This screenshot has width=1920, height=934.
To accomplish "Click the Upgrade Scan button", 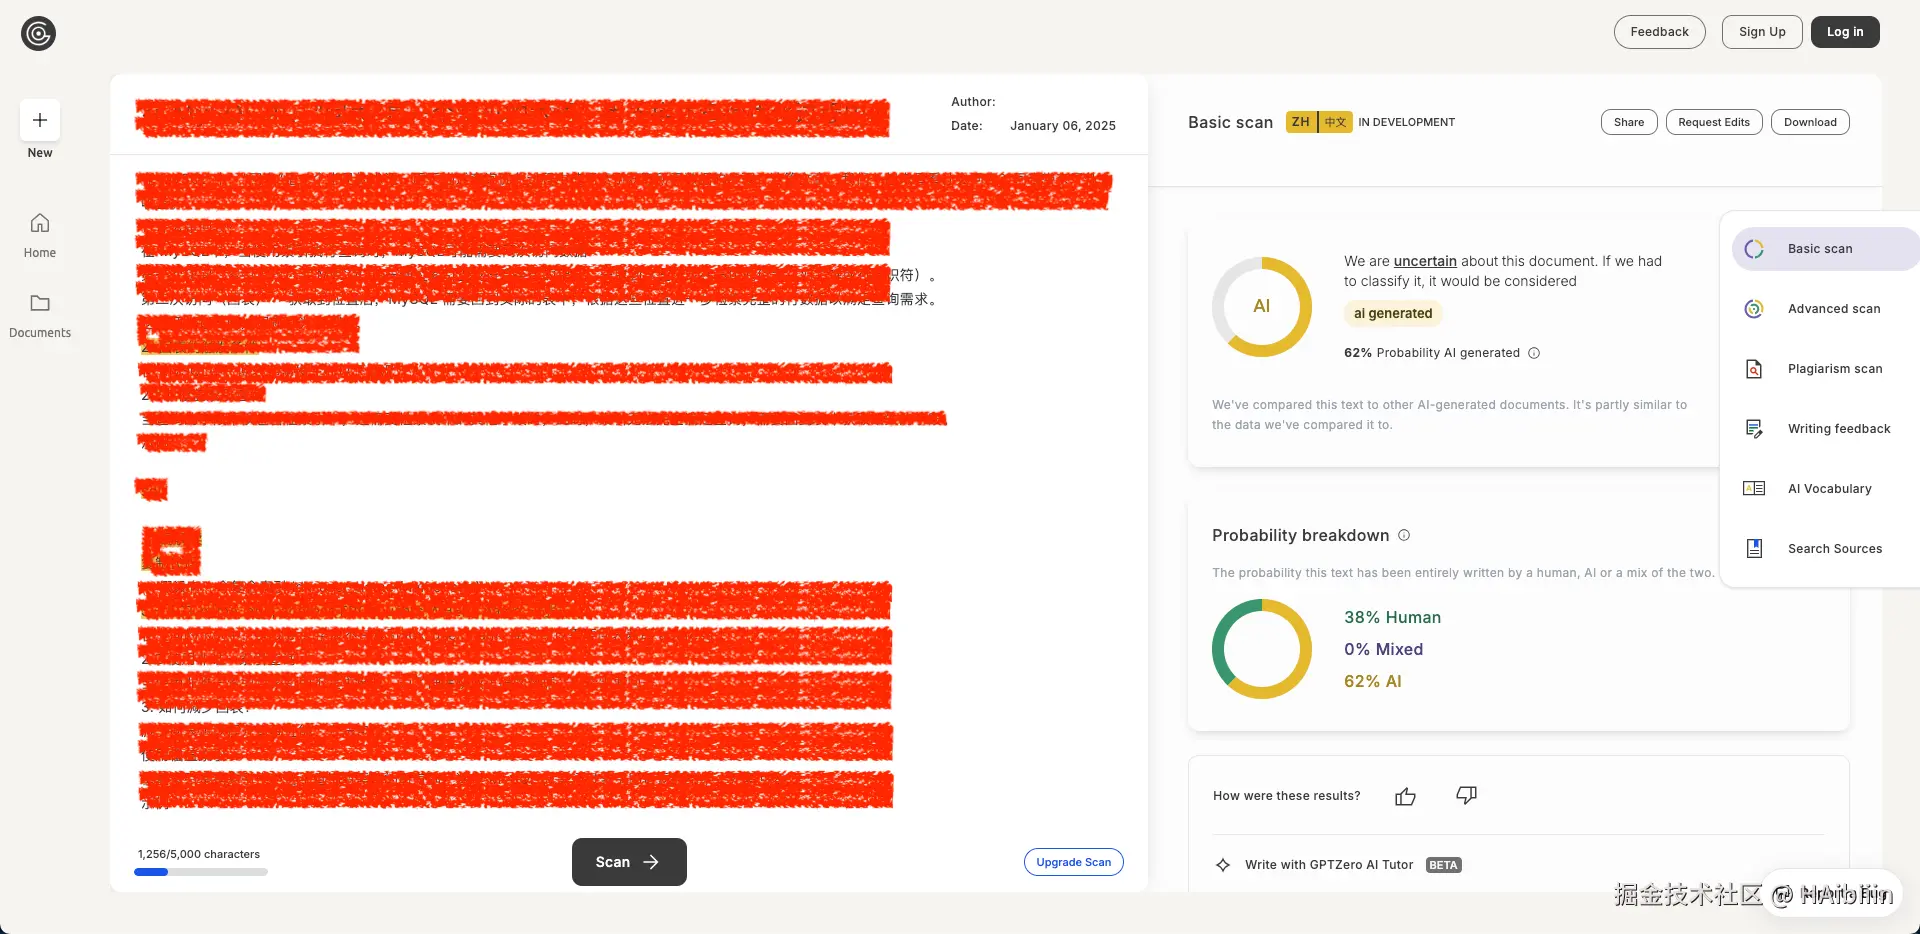I will click(x=1073, y=862).
